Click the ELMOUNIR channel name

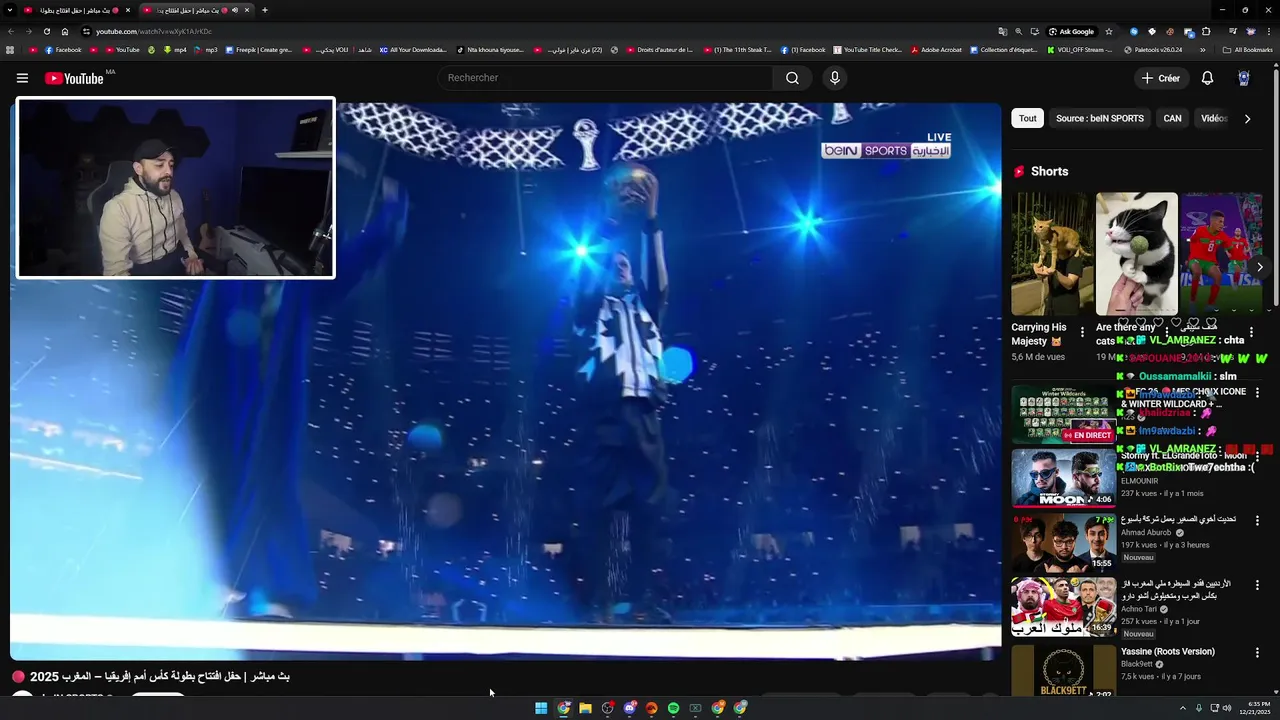pos(1139,481)
